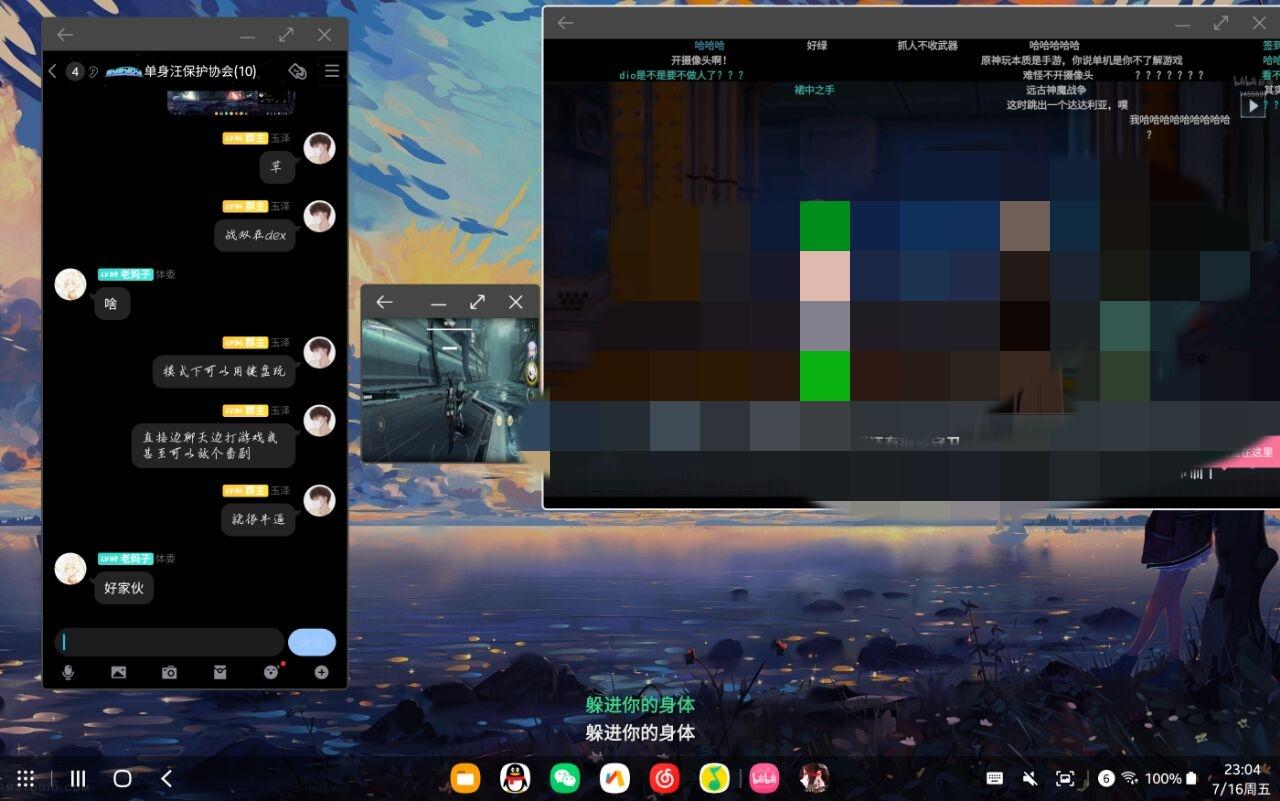
Task: Toggle the muted sound icon in the tray
Action: pos(1030,778)
